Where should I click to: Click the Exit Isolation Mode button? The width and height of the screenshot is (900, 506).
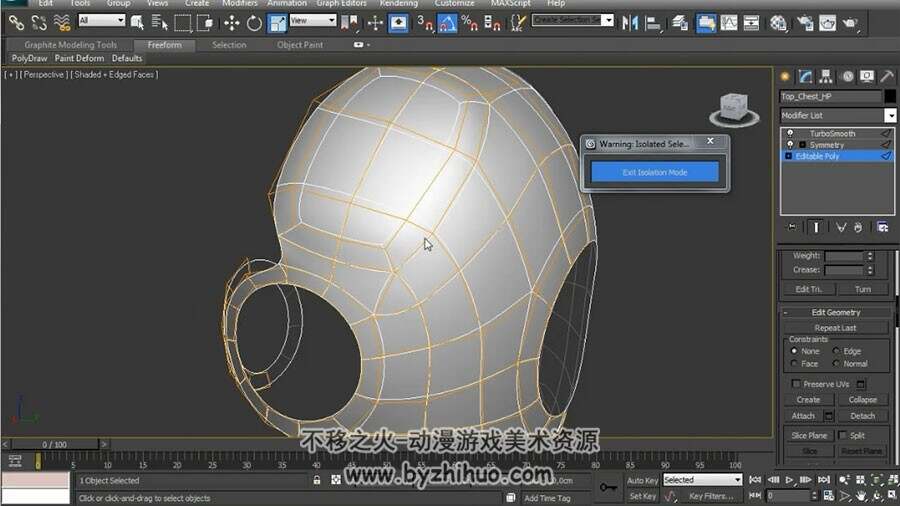coord(654,172)
